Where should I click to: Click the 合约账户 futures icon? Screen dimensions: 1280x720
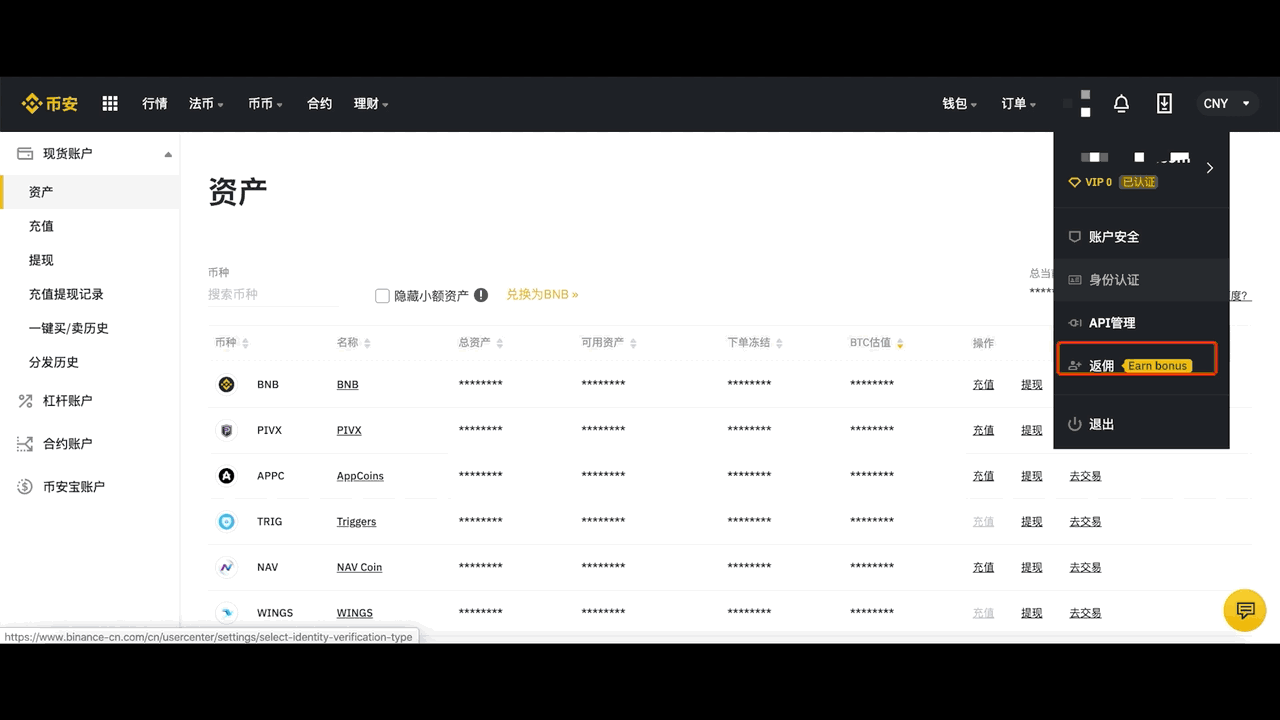click(x=25, y=444)
